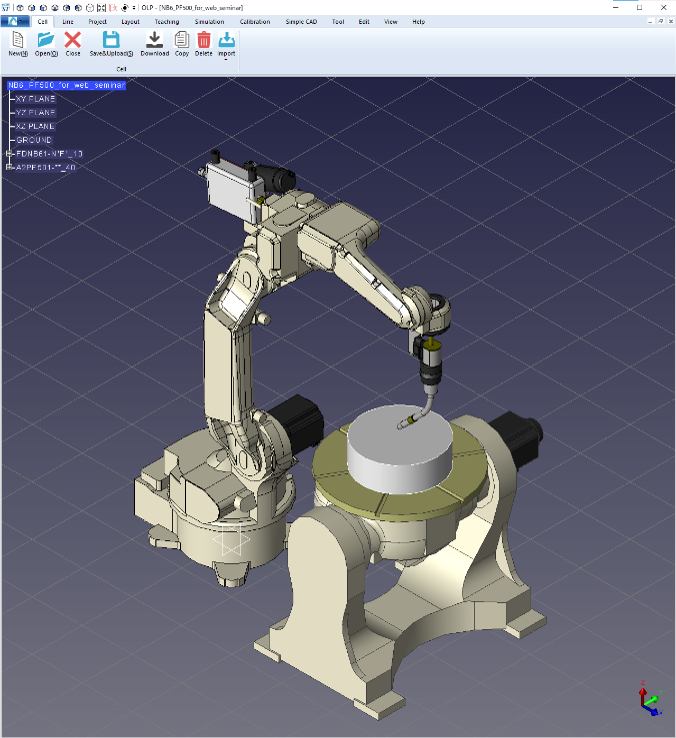Click the XYZ axis indicator in viewport corner
Viewport: 676px width, 738px height.
coord(648,699)
